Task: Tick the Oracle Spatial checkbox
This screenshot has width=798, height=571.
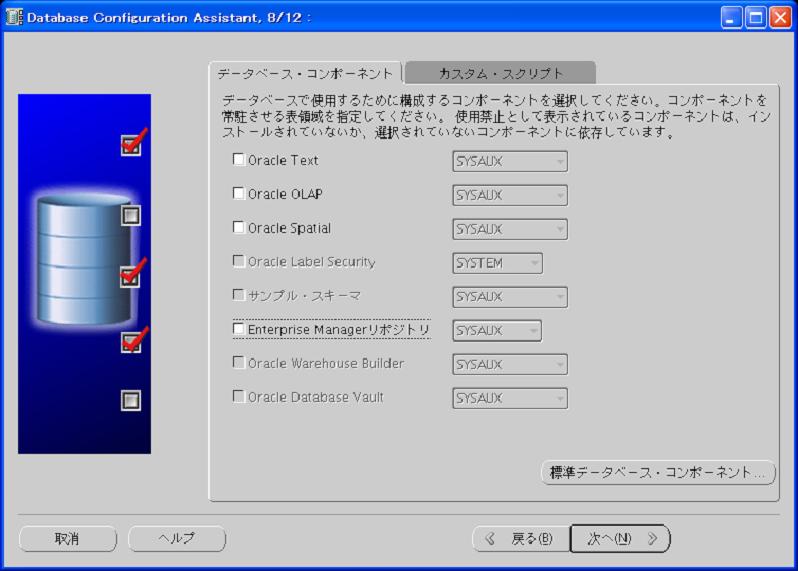Action: 238,227
